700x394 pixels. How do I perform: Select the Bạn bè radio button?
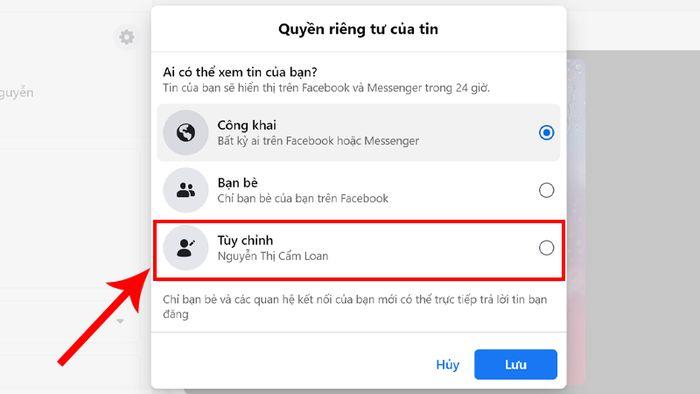[x=546, y=190]
